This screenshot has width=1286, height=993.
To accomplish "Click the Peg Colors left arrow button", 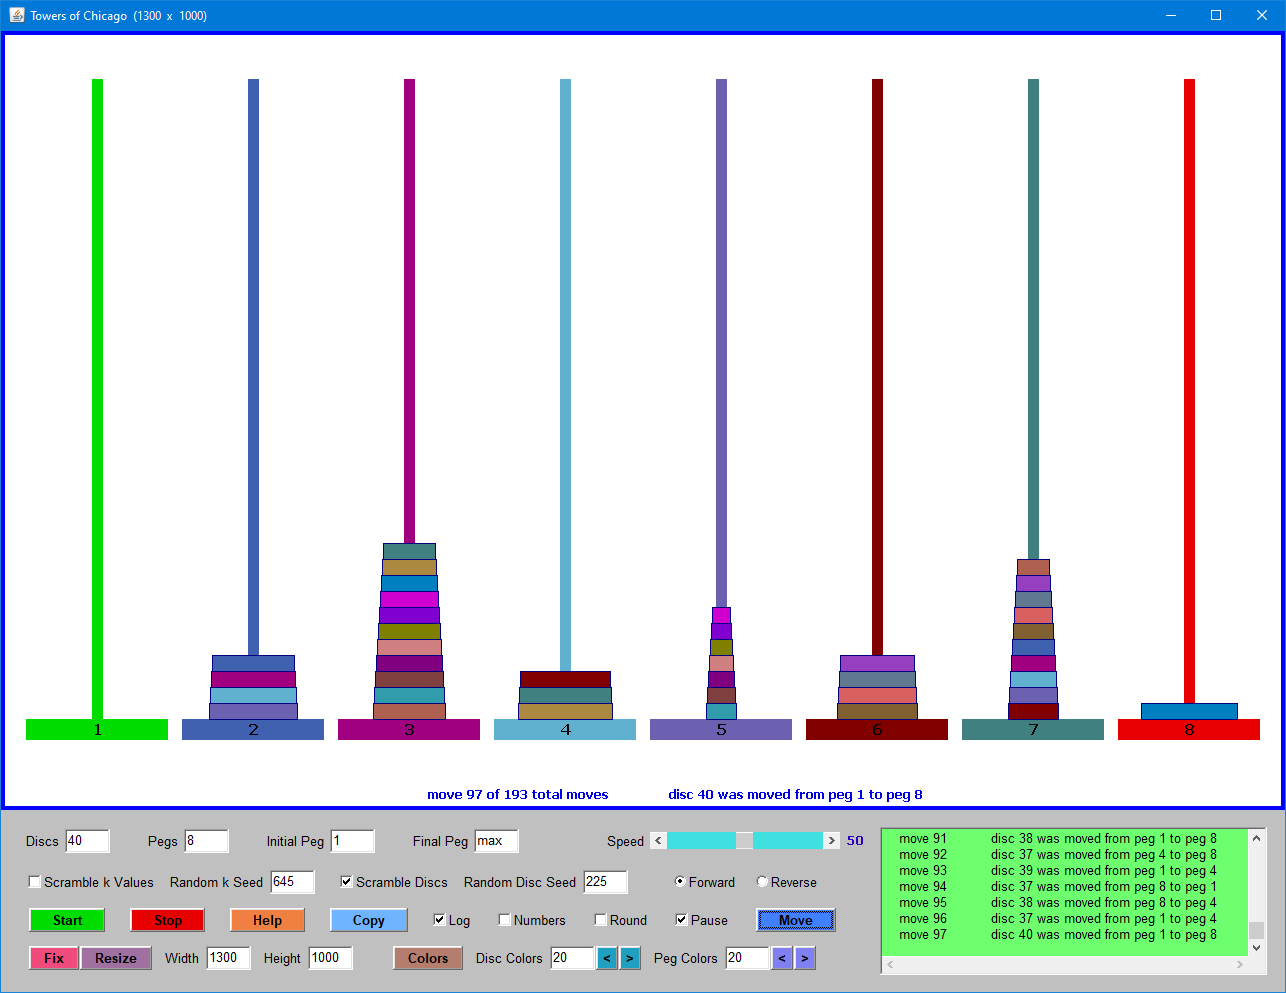I will click(x=782, y=958).
